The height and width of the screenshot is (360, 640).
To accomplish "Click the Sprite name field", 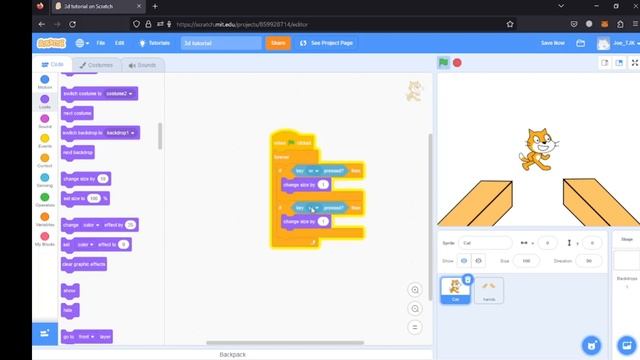I will (x=485, y=243).
